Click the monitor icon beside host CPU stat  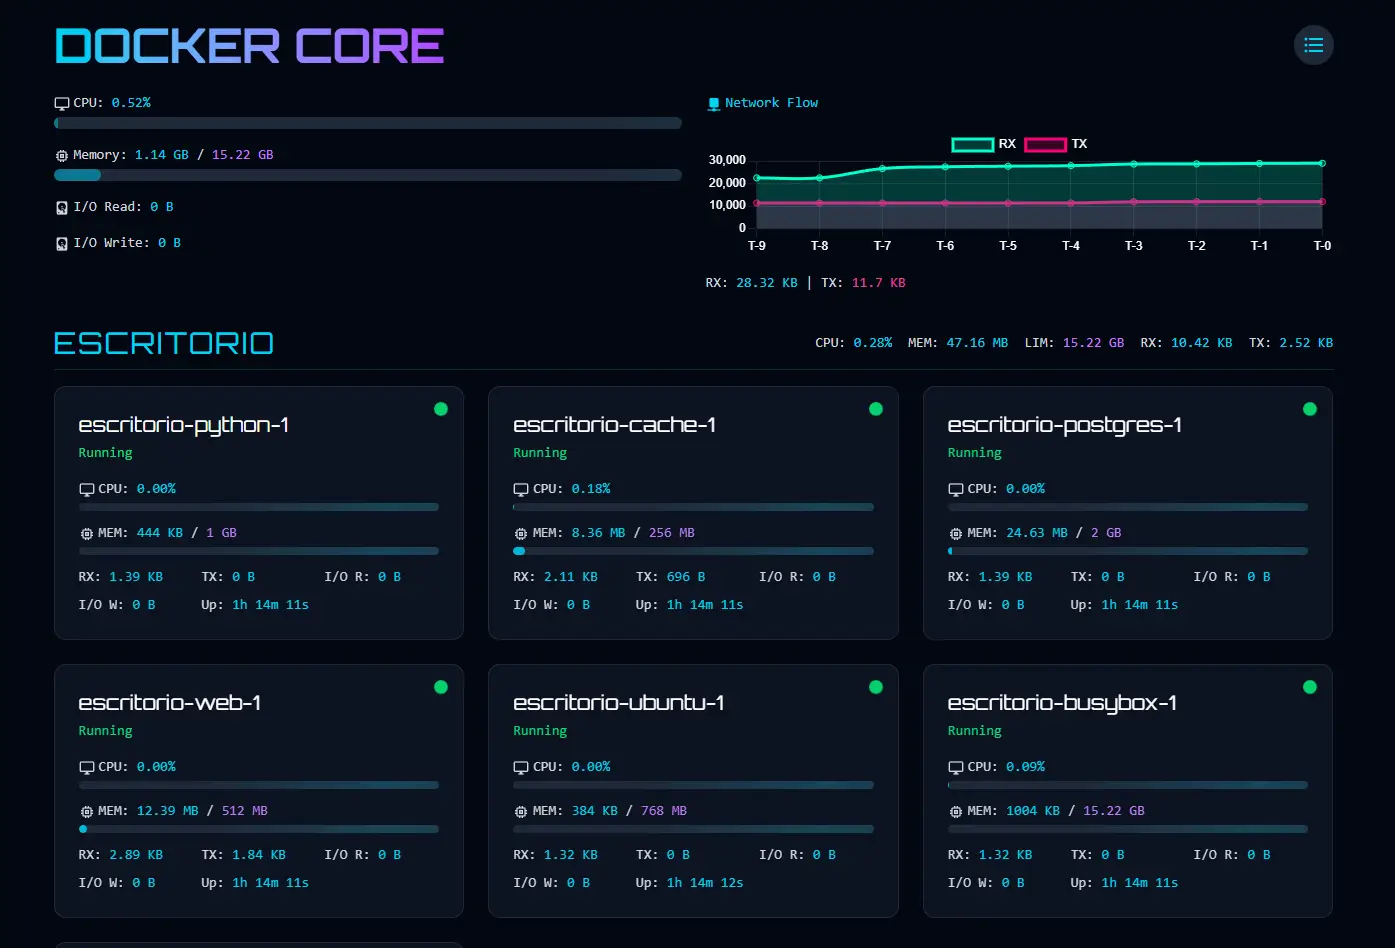pyautogui.click(x=60, y=102)
